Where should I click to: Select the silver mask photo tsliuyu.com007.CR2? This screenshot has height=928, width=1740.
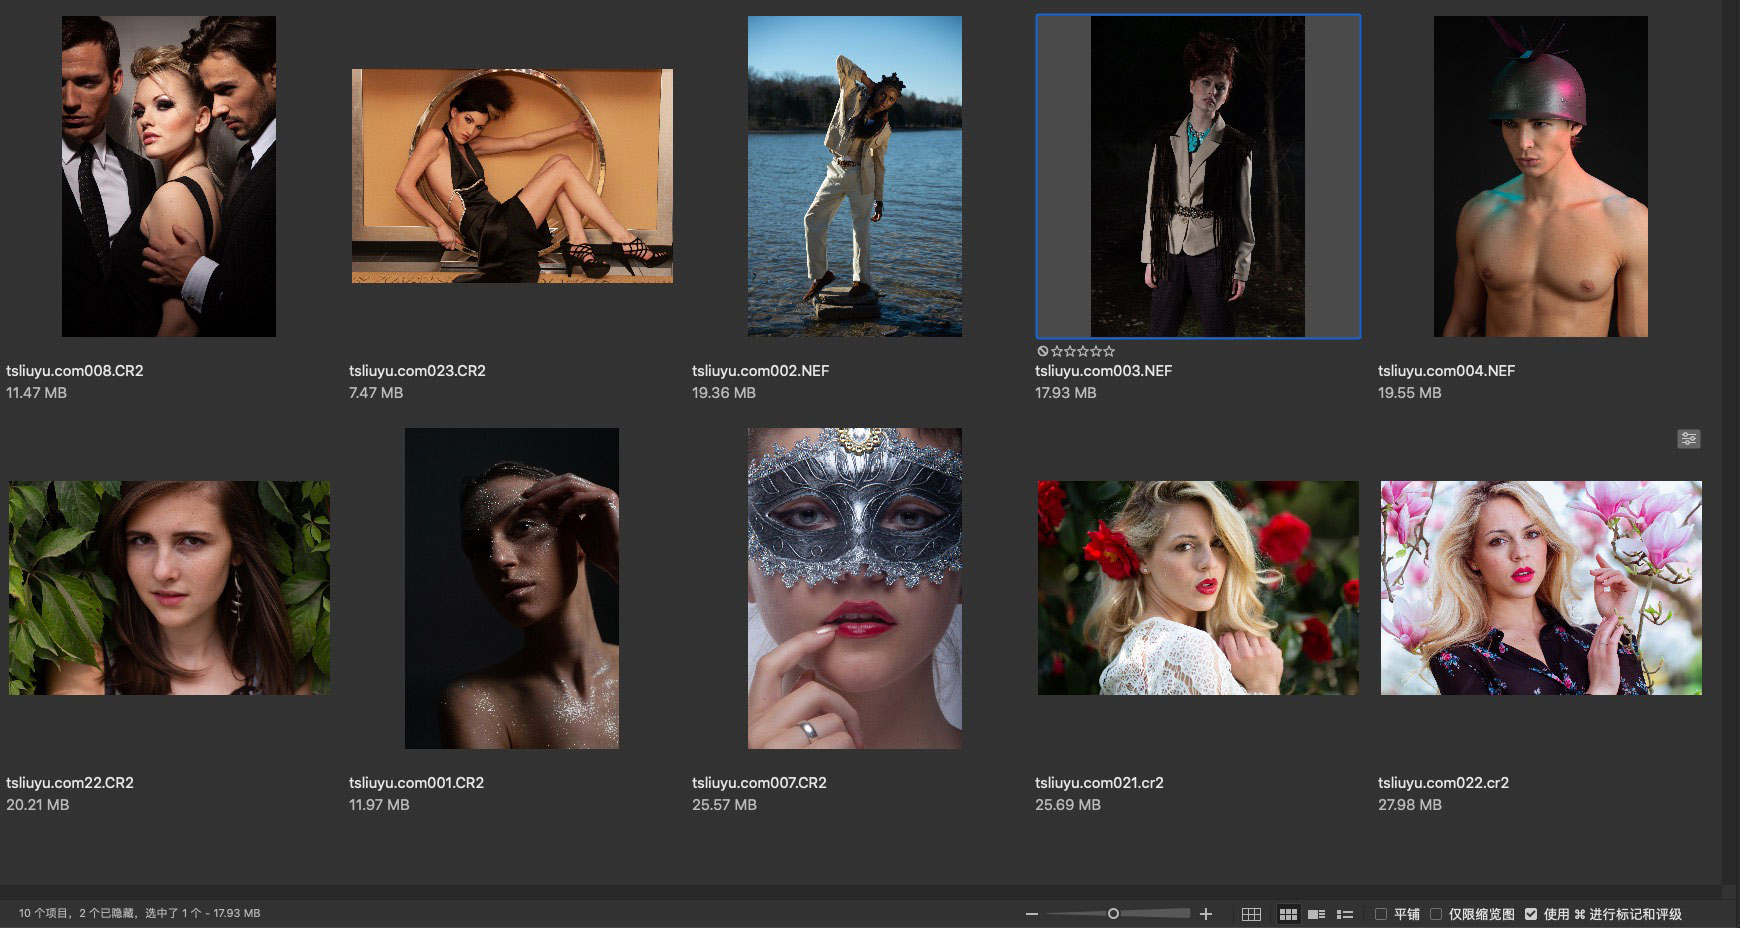(854, 588)
